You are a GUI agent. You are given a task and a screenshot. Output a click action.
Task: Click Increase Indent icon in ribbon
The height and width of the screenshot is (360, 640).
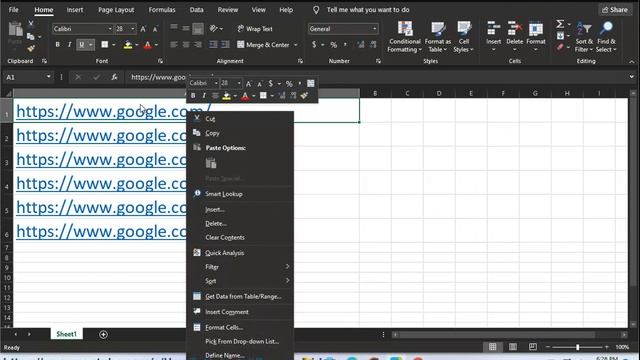[x=225, y=44]
